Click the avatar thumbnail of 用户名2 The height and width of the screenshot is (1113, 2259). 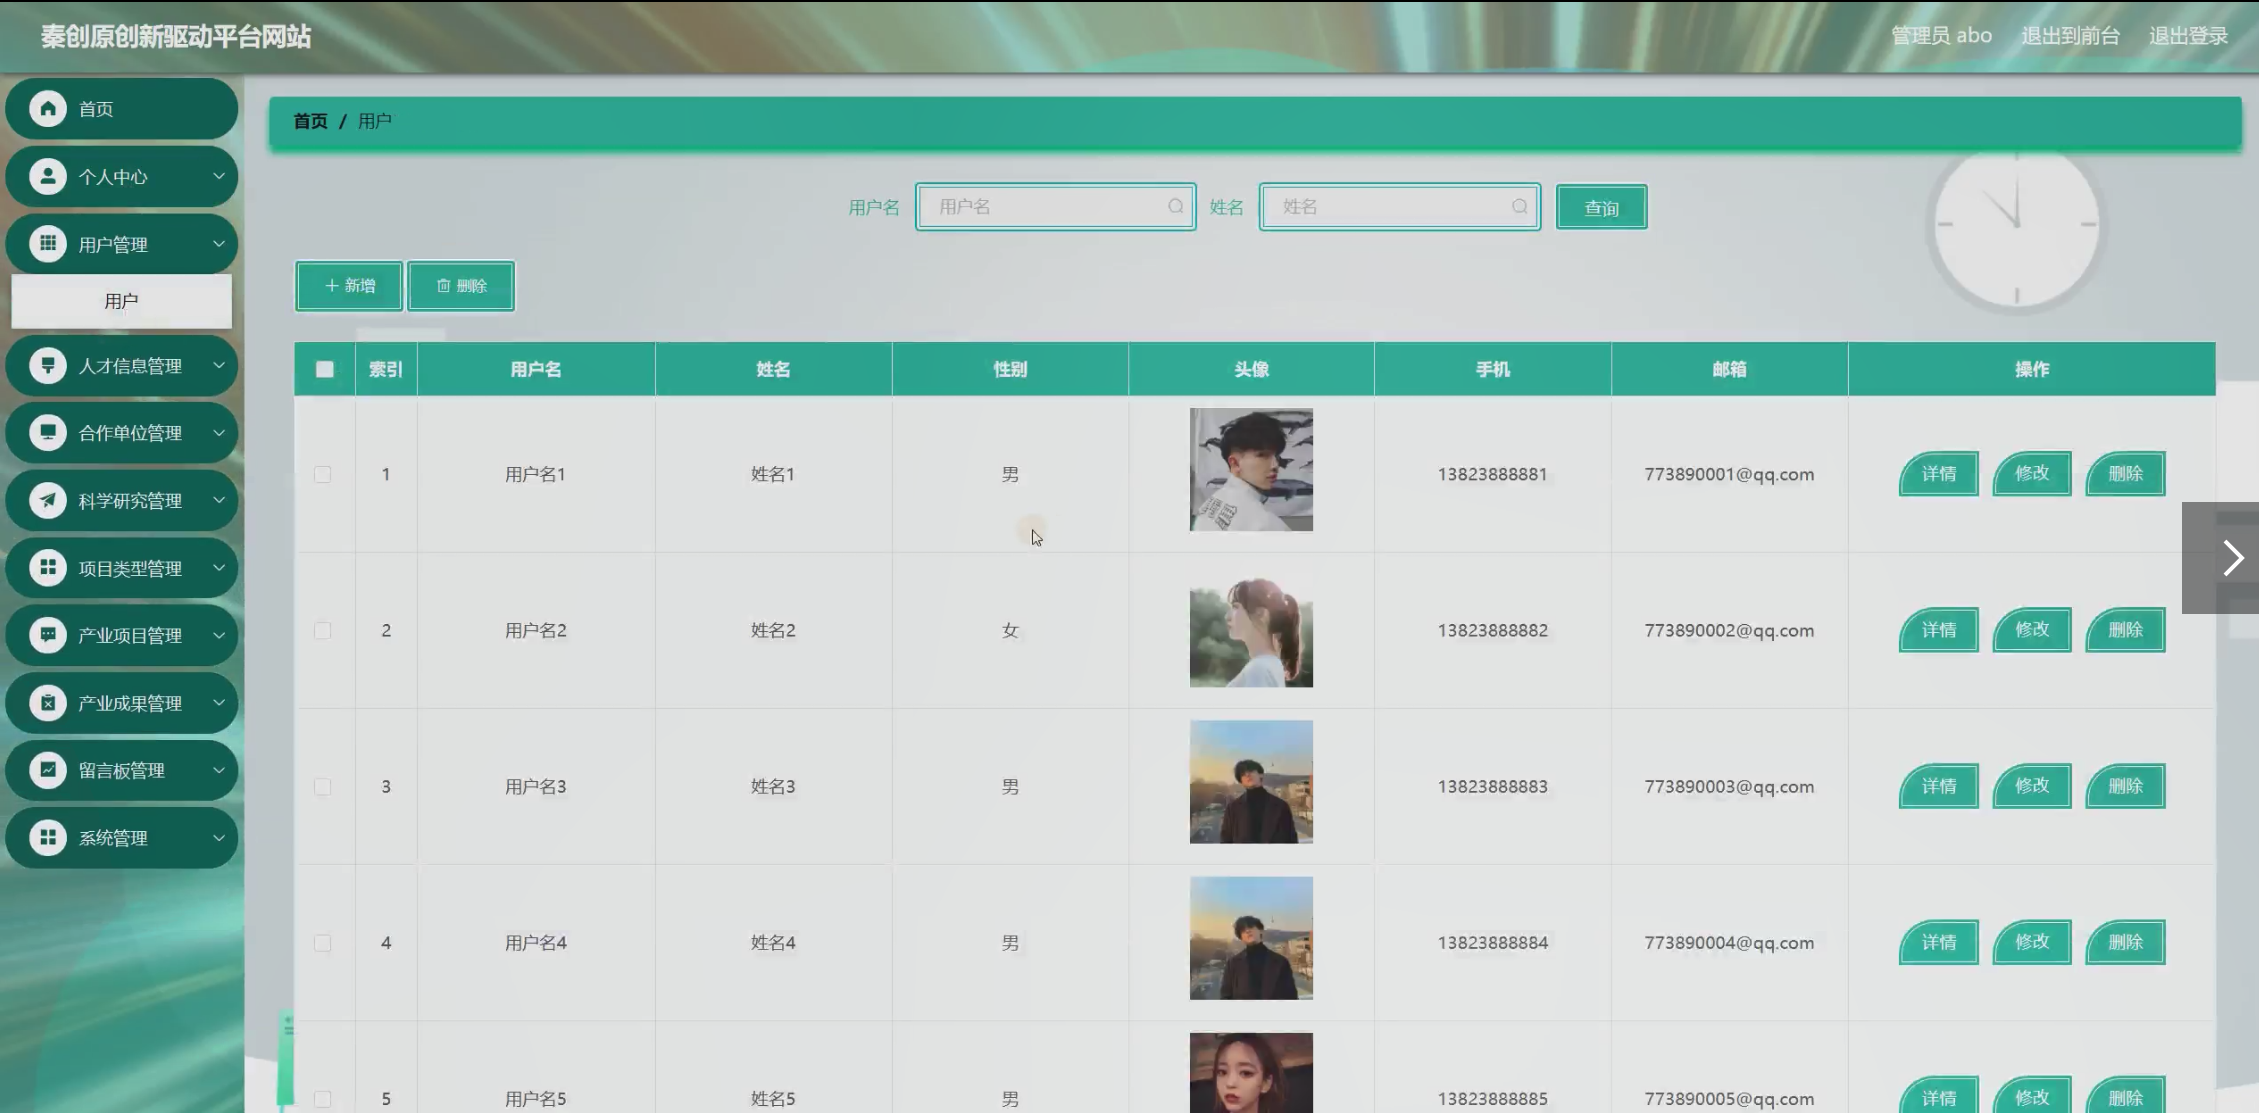[1250, 631]
